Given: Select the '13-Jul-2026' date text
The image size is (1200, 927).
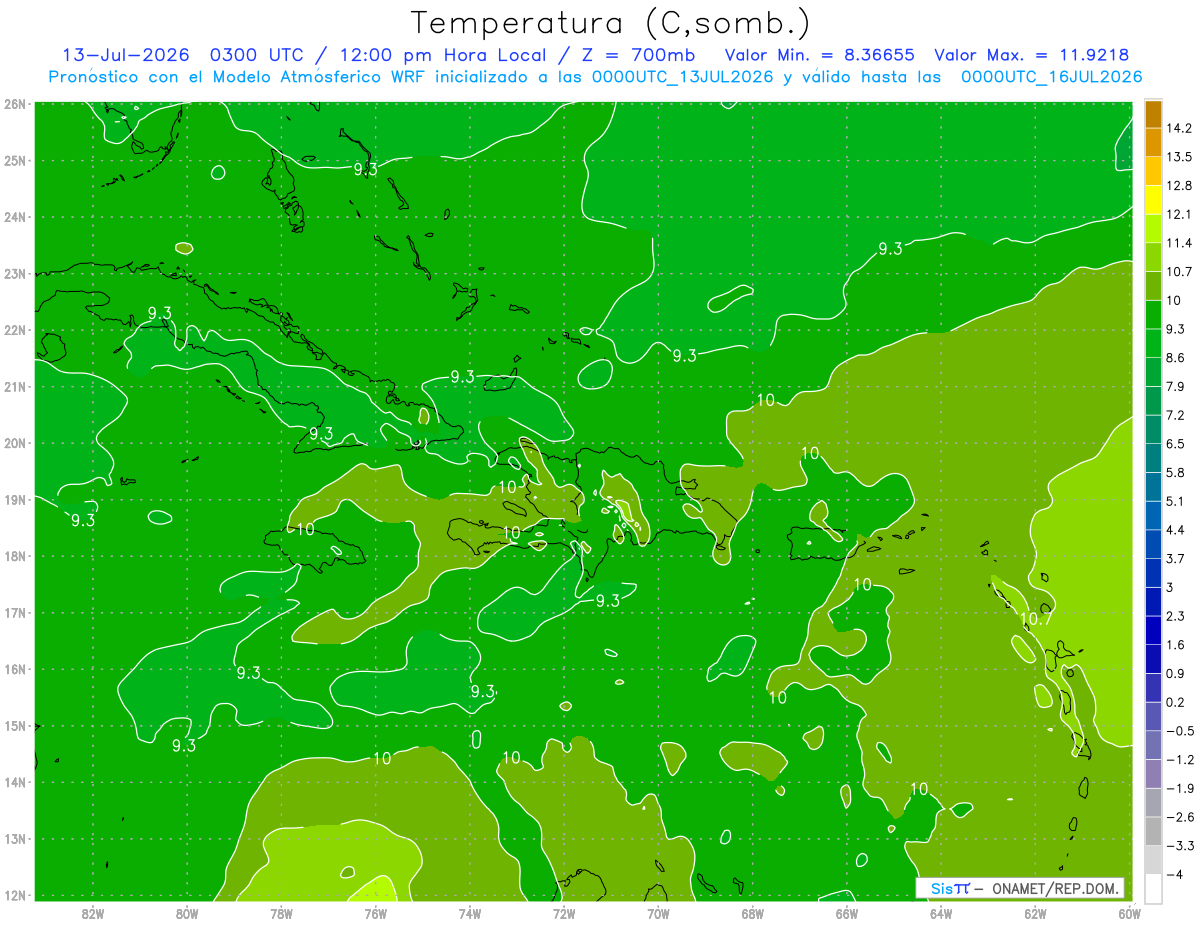Looking at the screenshot, I should [128, 55].
